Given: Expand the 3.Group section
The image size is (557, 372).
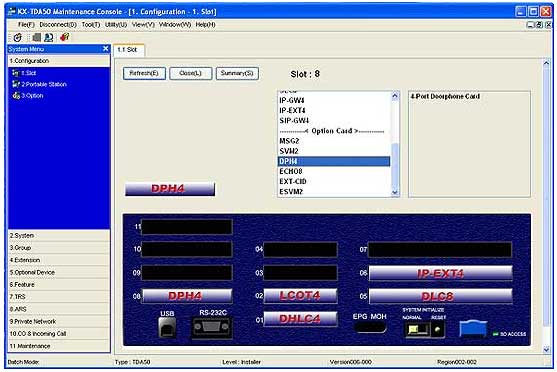Looking at the screenshot, I should point(59,248).
